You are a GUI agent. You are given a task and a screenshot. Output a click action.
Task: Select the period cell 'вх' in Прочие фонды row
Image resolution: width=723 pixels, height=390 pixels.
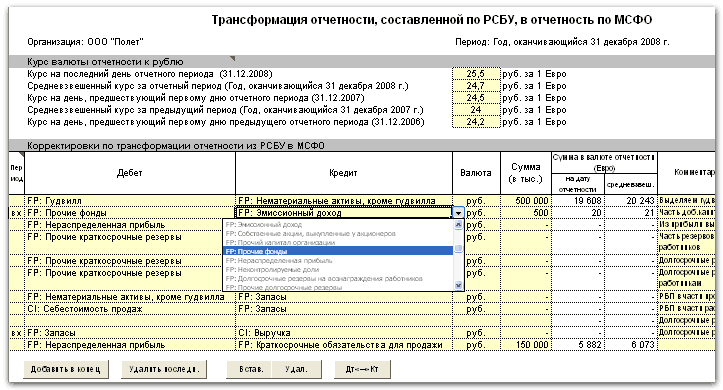(16, 213)
